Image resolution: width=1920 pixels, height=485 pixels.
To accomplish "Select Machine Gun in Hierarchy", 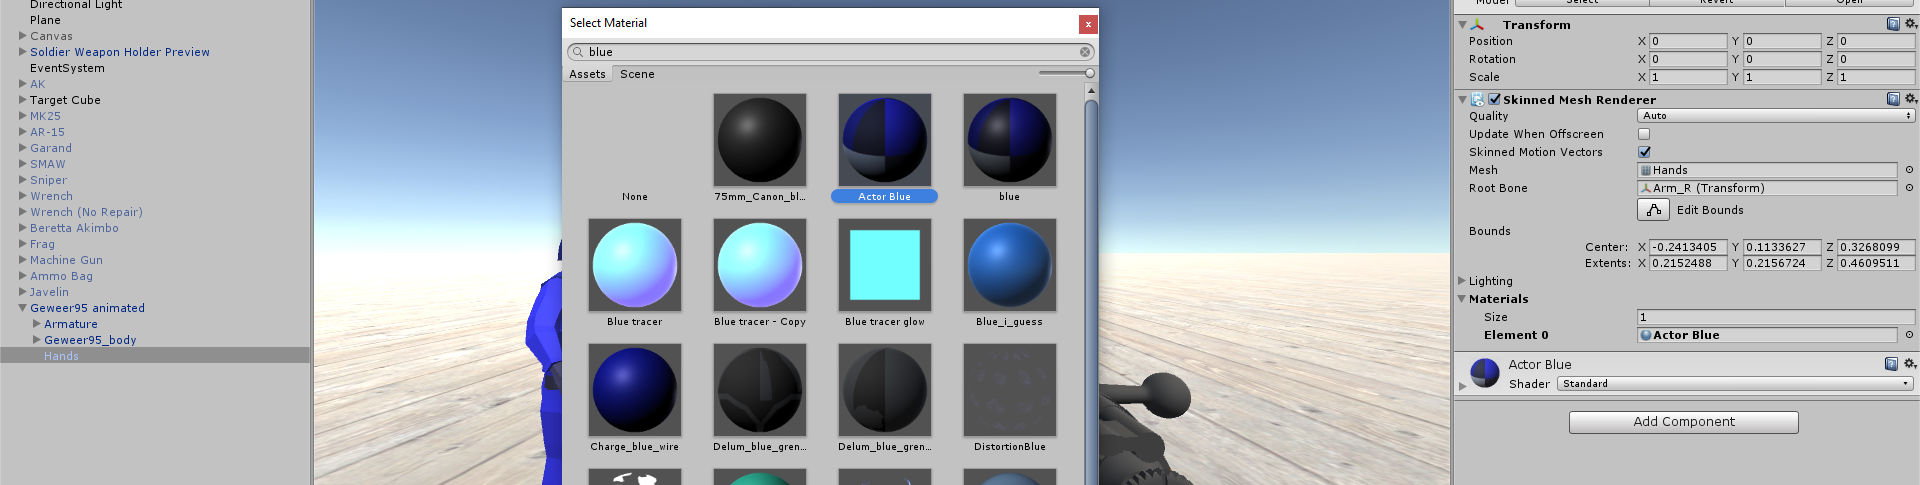I will [66, 260].
